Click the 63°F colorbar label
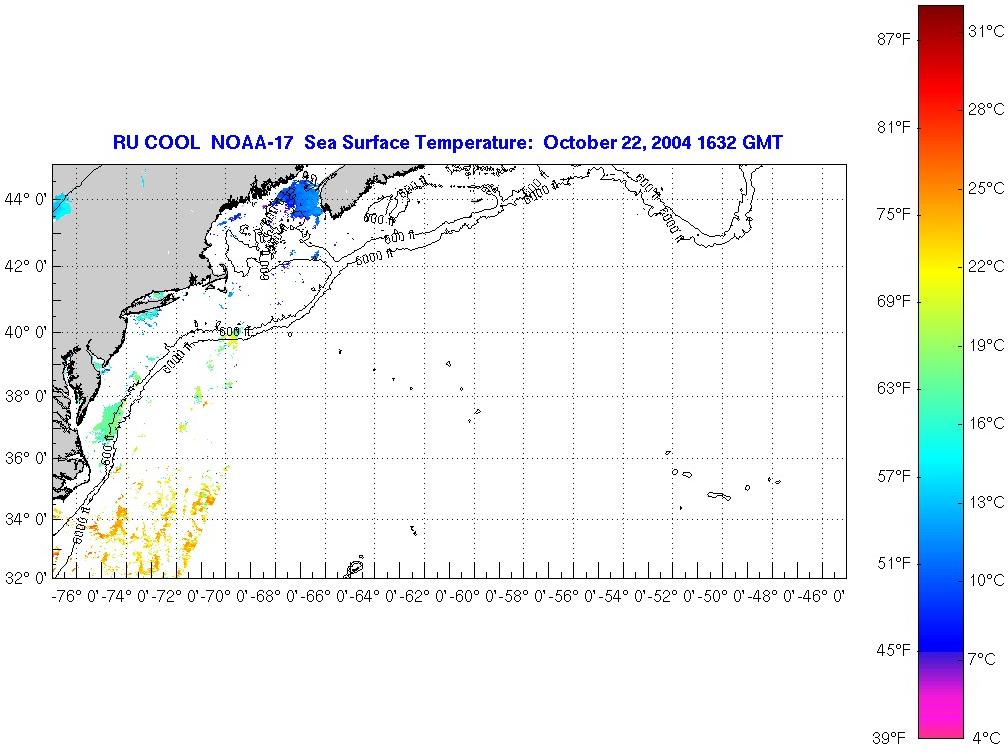1008x754 pixels. pos(894,389)
